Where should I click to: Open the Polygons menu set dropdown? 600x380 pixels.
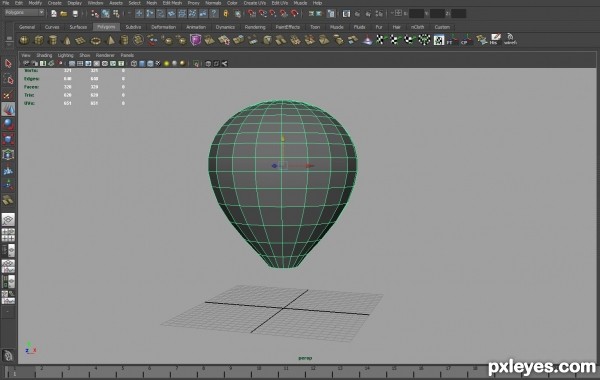(24, 13)
